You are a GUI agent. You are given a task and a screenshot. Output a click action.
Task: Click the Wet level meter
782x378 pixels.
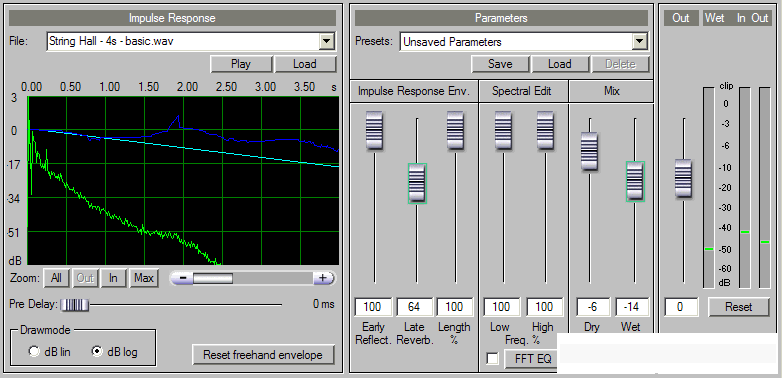point(708,188)
